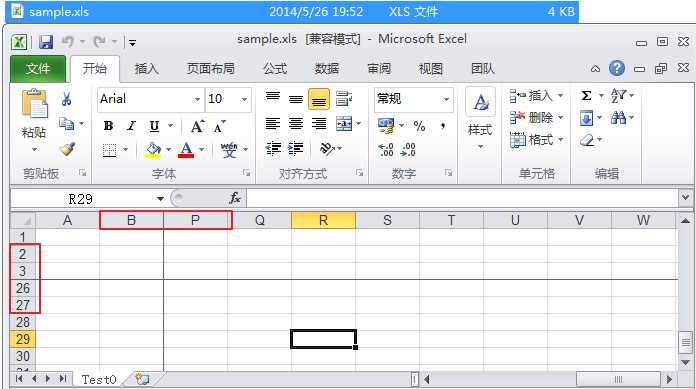Screen dimensions: 696x389
Task: Click the AutoSum sigma icon
Action: [586, 95]
